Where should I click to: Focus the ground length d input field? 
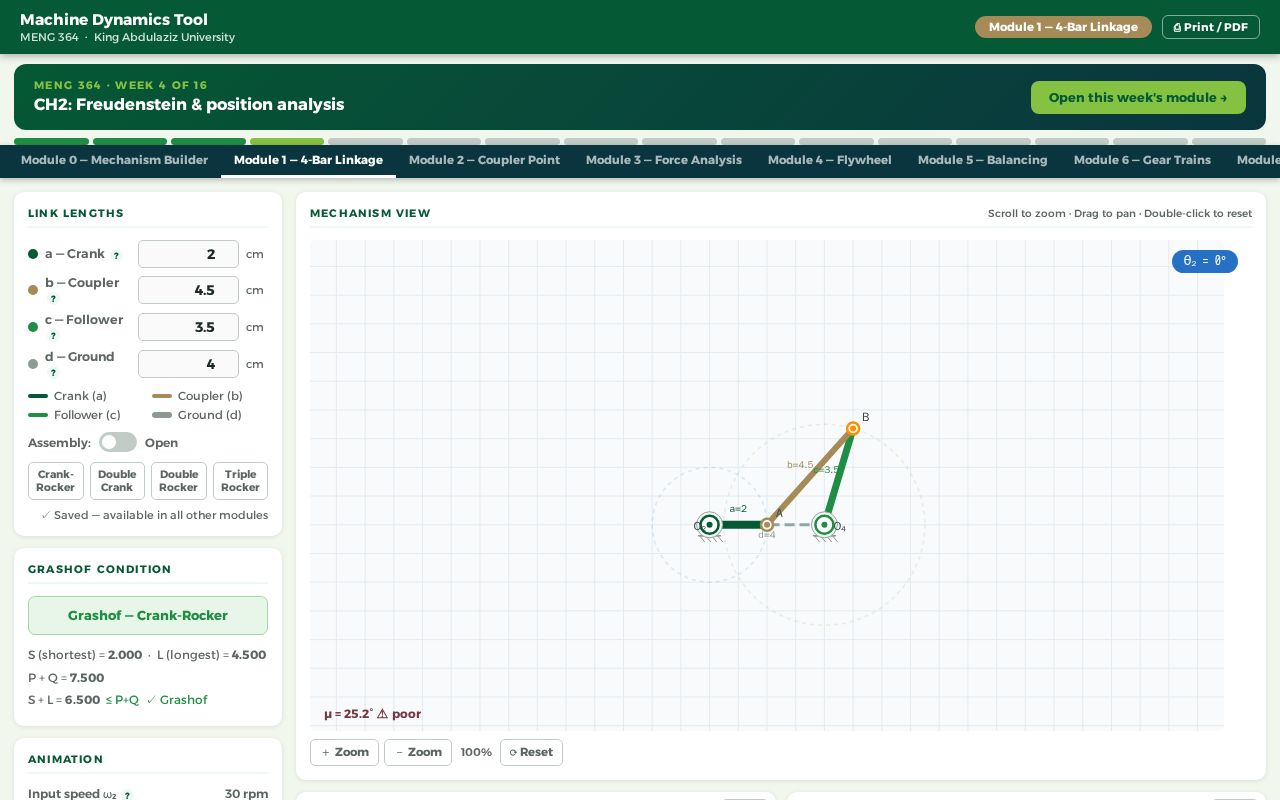pyautogui.click(x=188, y=364)
